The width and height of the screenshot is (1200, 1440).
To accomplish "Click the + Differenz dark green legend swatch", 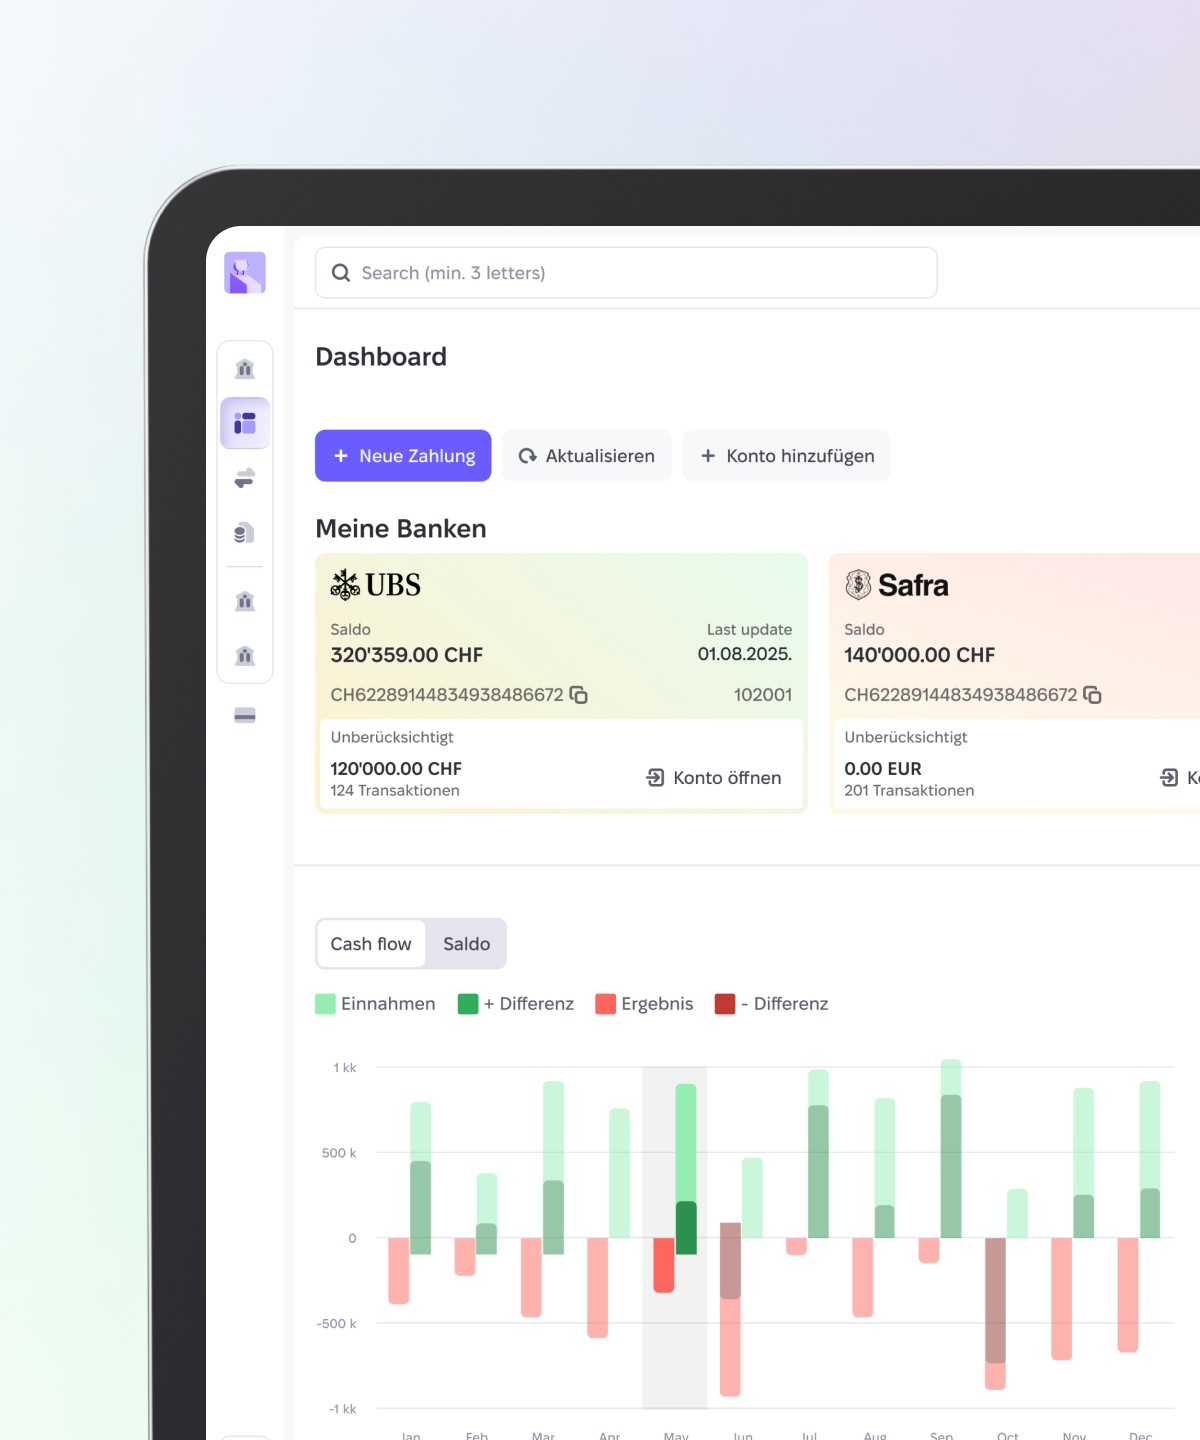I will (468, 1004).
